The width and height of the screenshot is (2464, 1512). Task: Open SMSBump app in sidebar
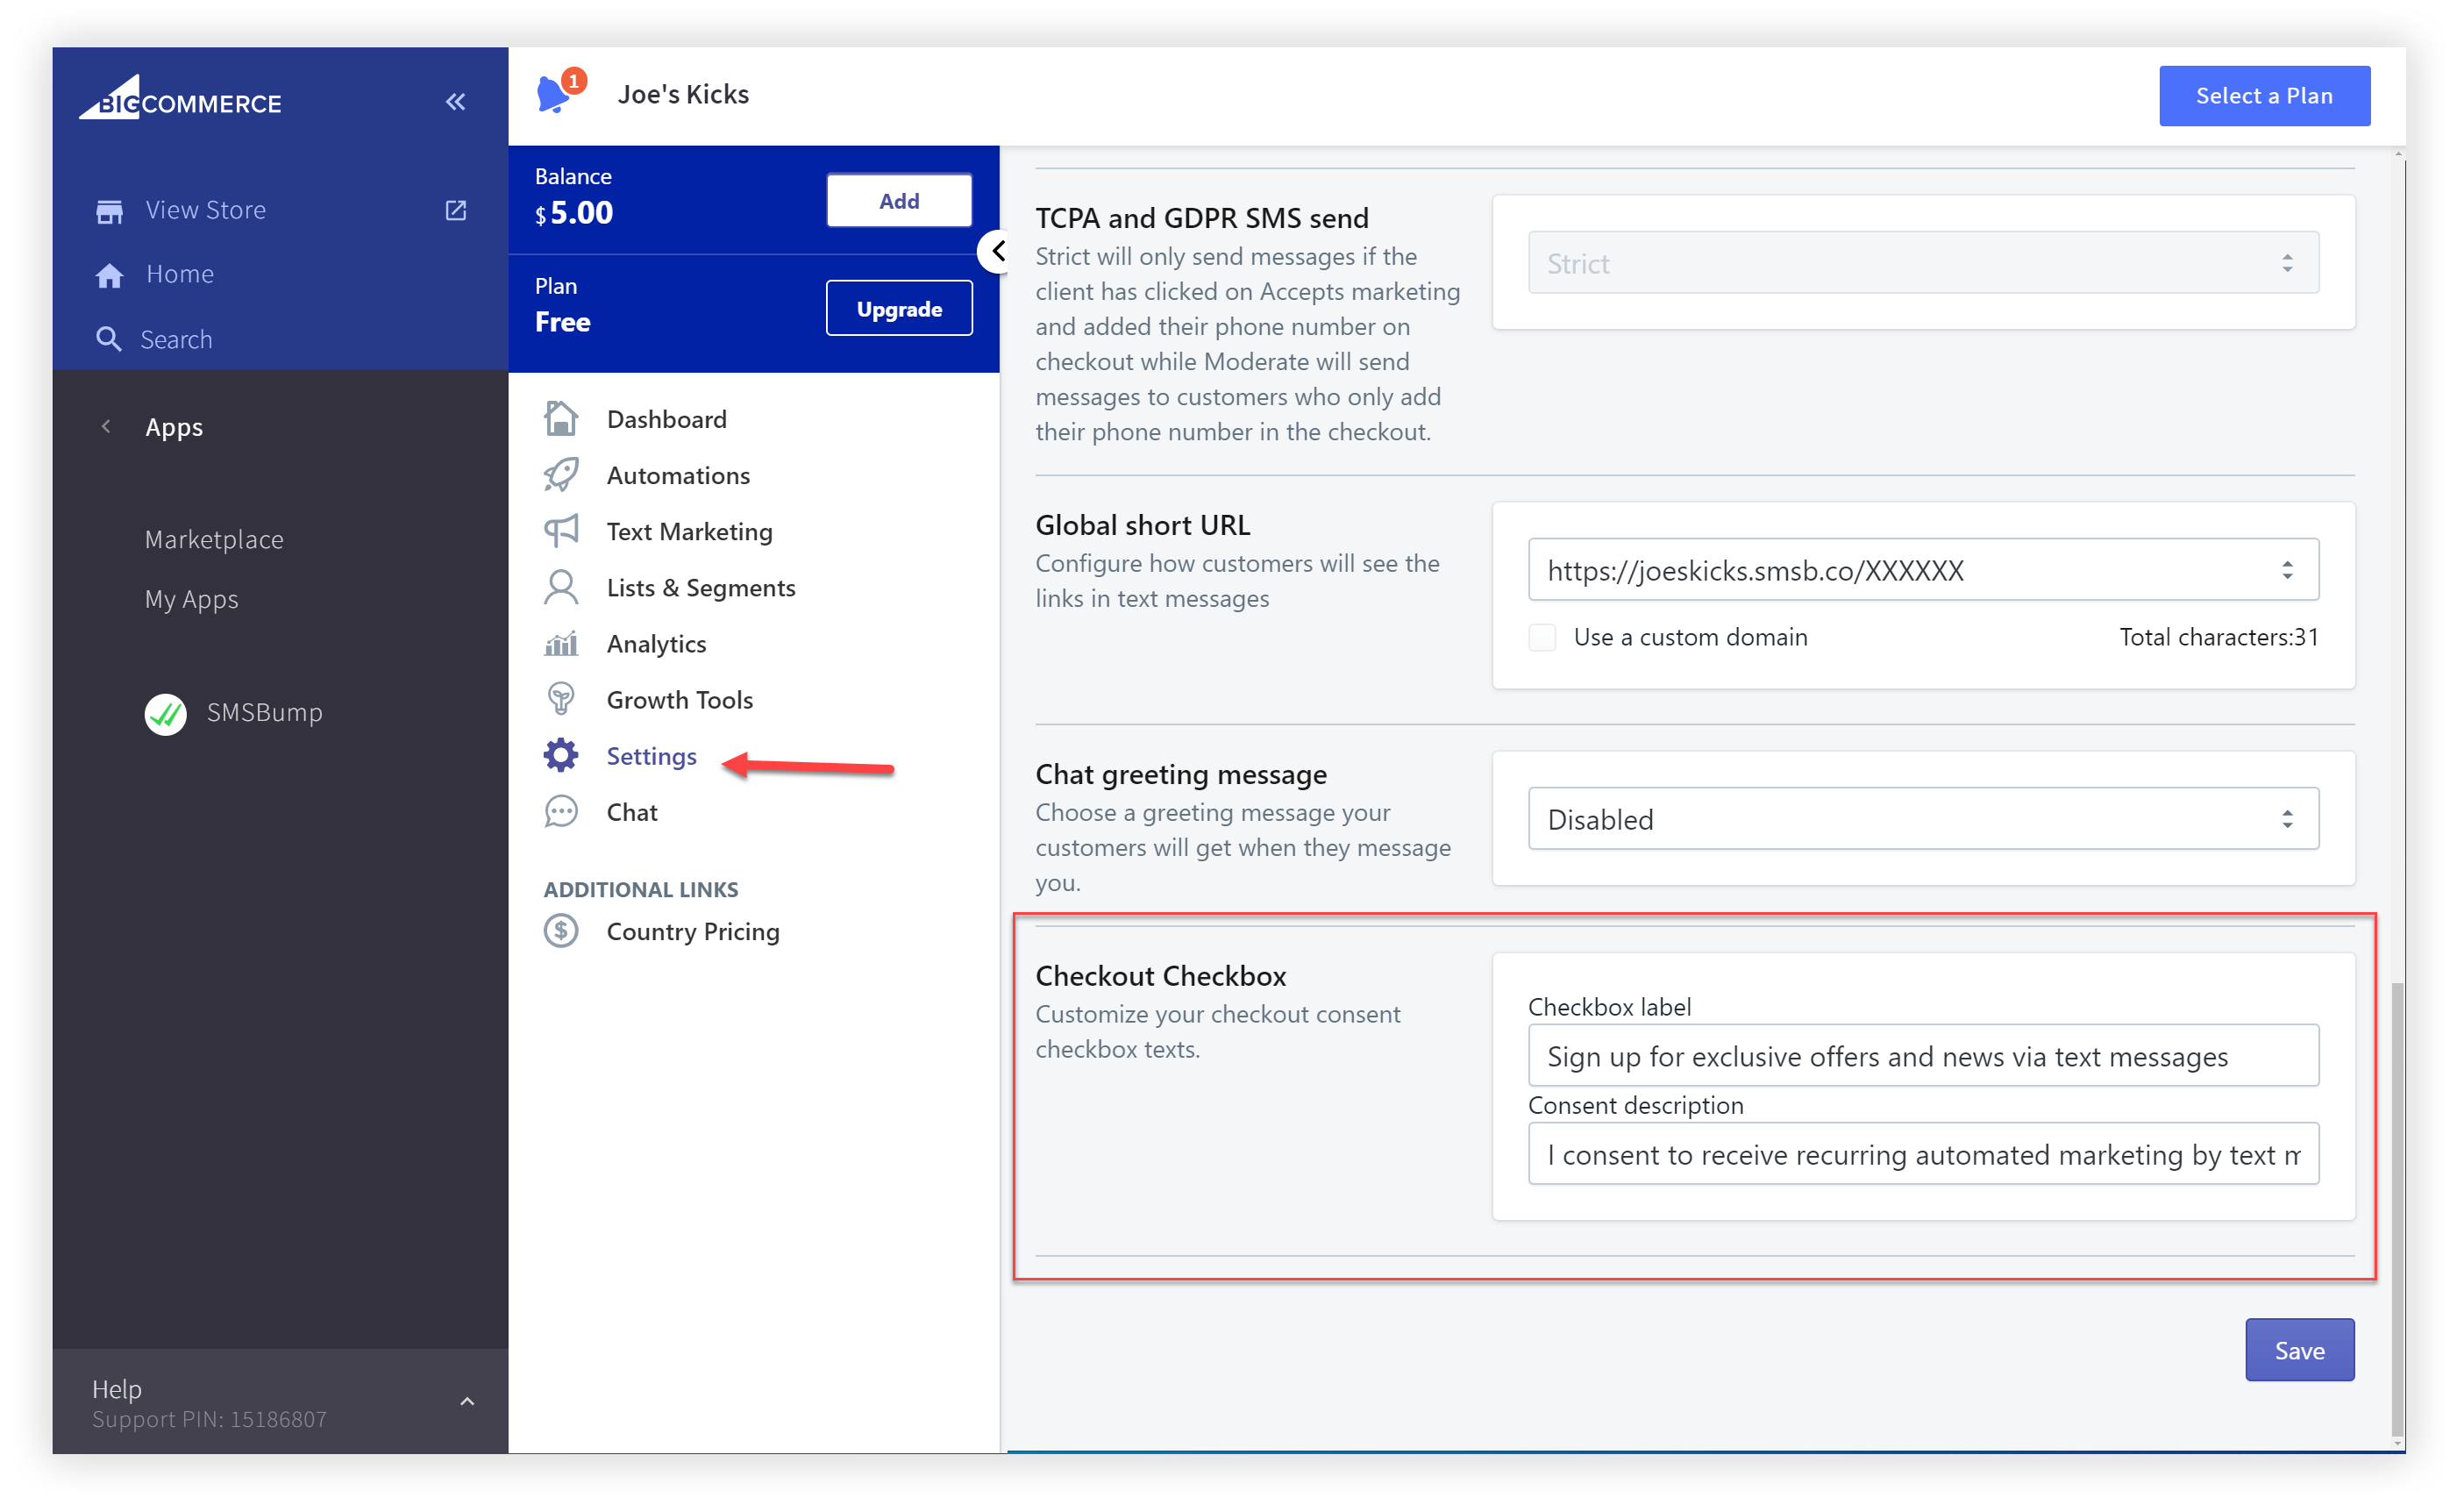point(265,713)
